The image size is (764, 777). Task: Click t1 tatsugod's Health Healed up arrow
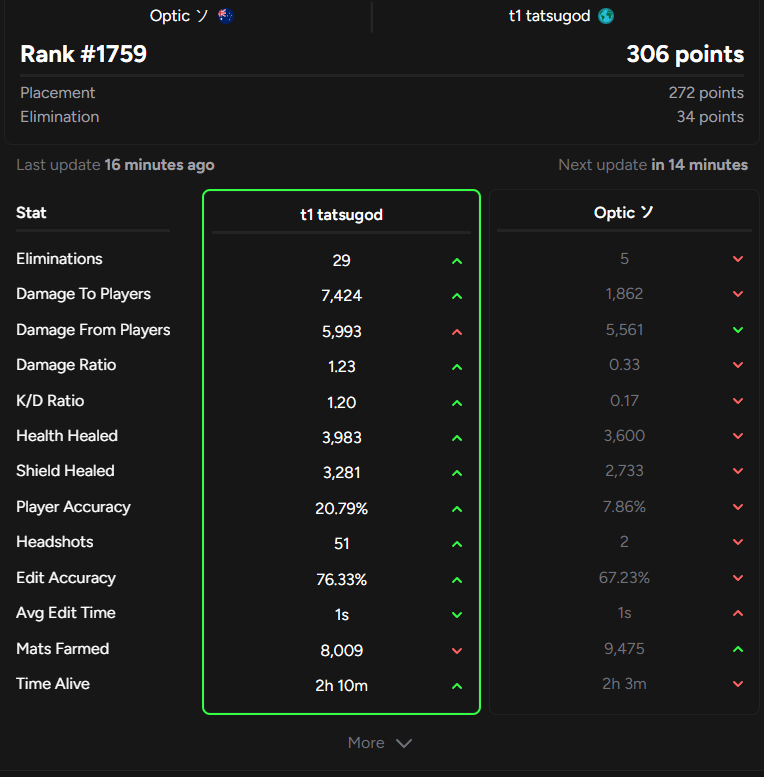click(x=457, y=438)
